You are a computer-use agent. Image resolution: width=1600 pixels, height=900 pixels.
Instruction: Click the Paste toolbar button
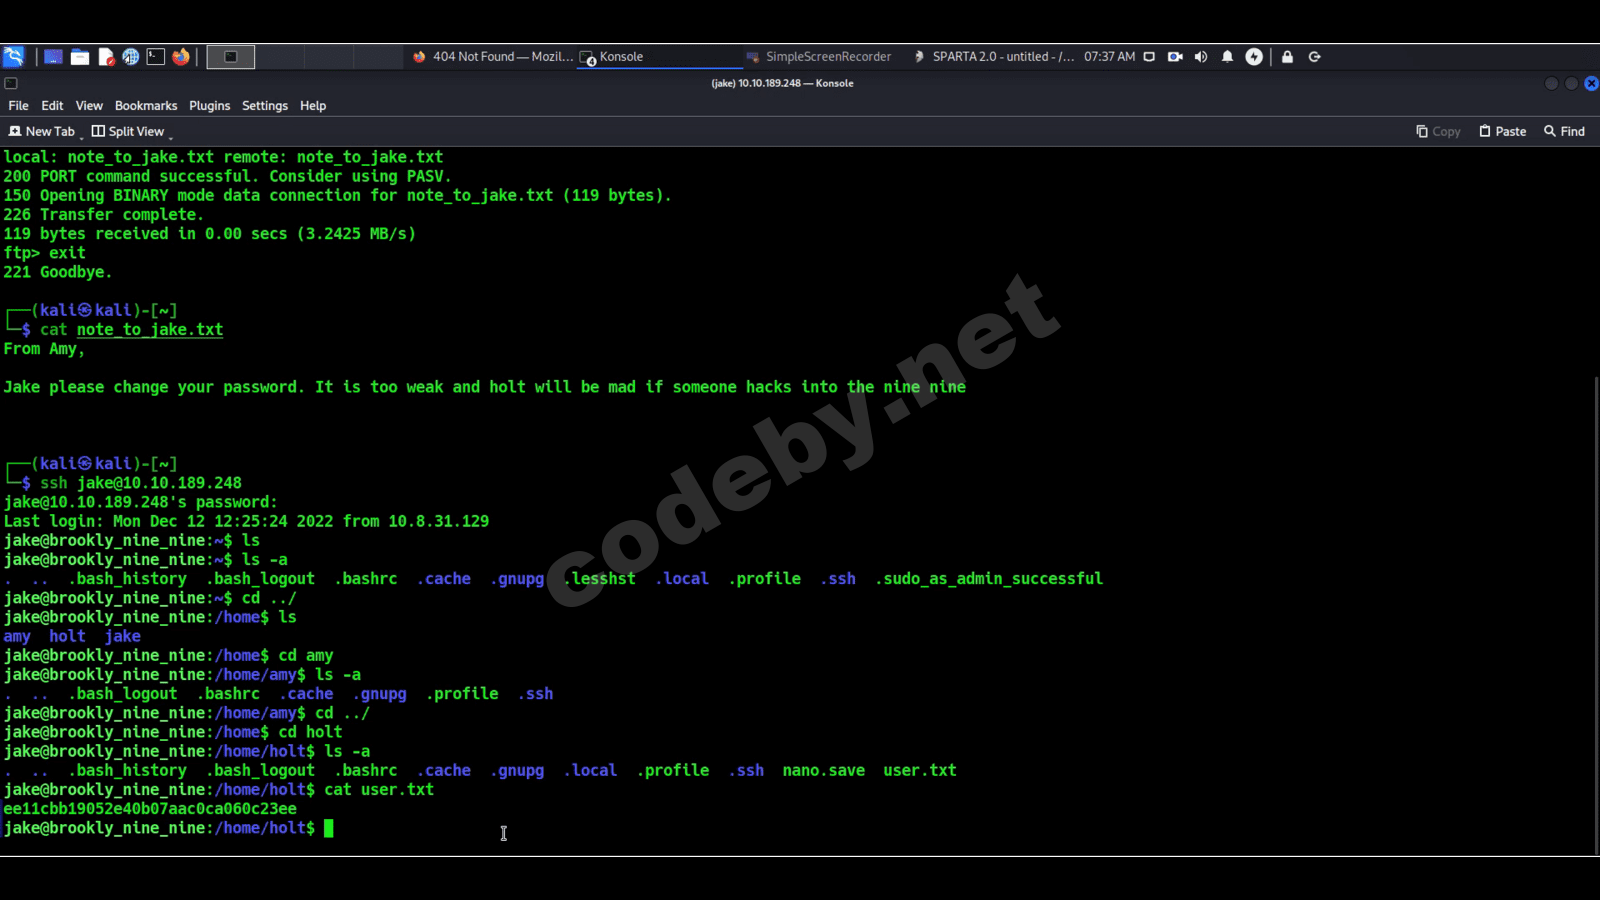click(x=1502, y=132)
